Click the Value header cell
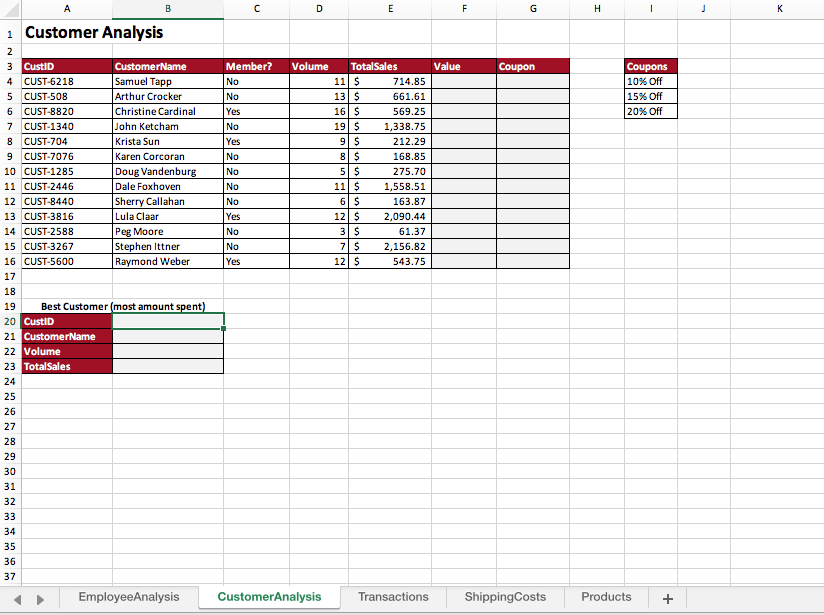Screen dimensions: 824x615 [x=464, y=66]
